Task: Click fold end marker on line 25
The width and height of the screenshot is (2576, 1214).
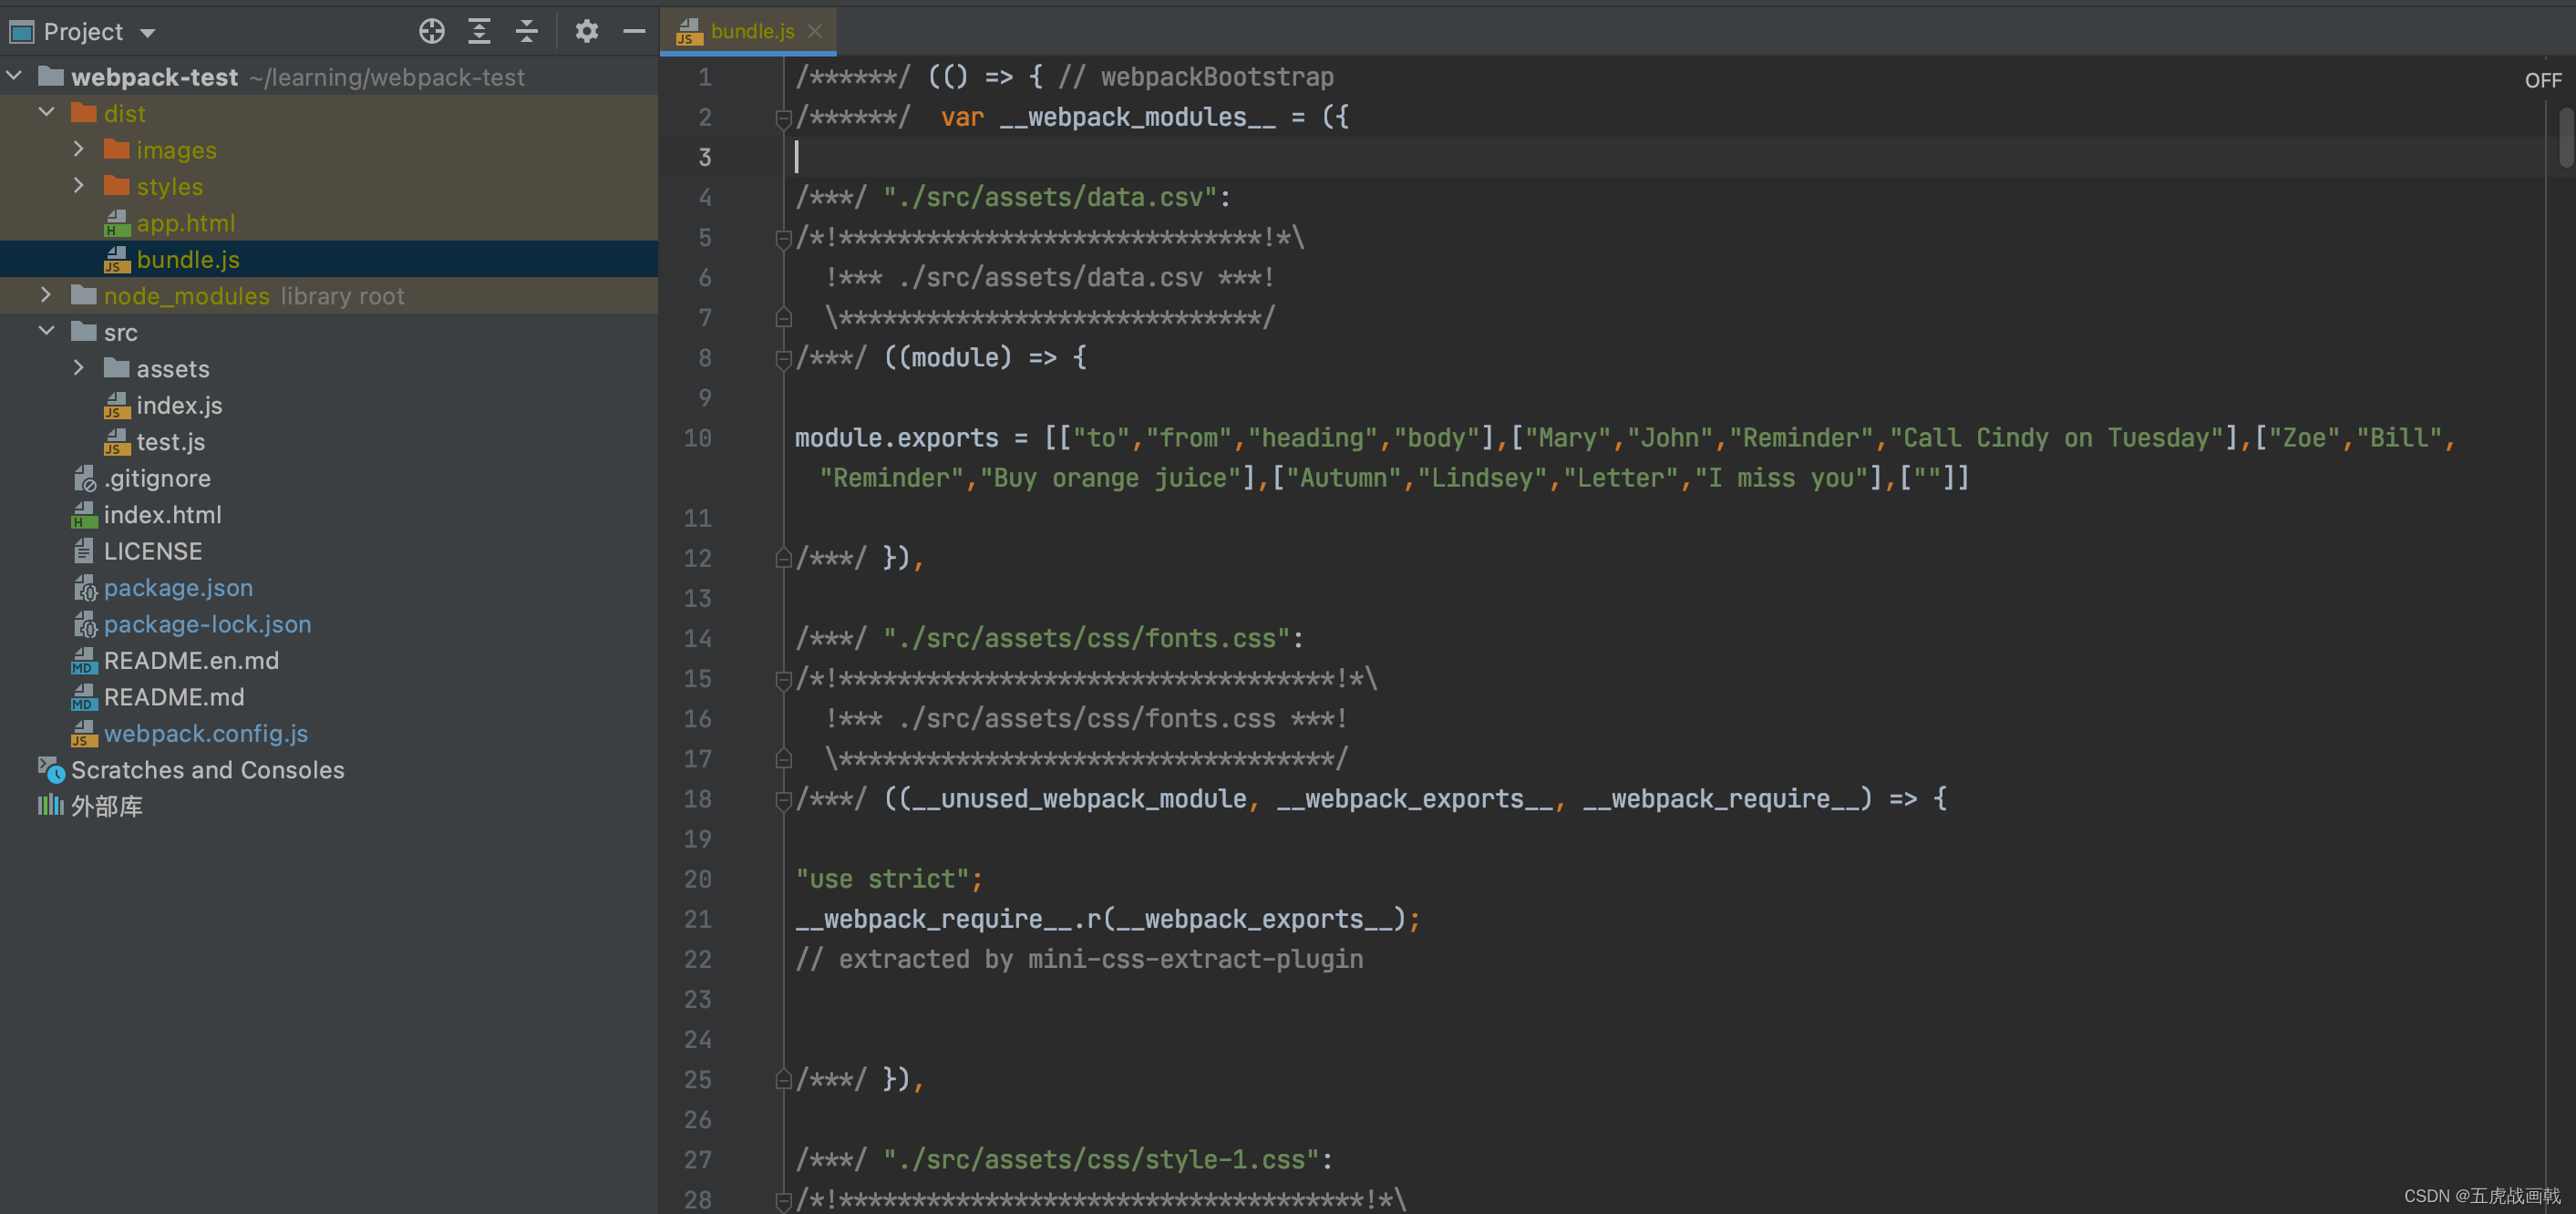Action: [x=783, y=1079]
